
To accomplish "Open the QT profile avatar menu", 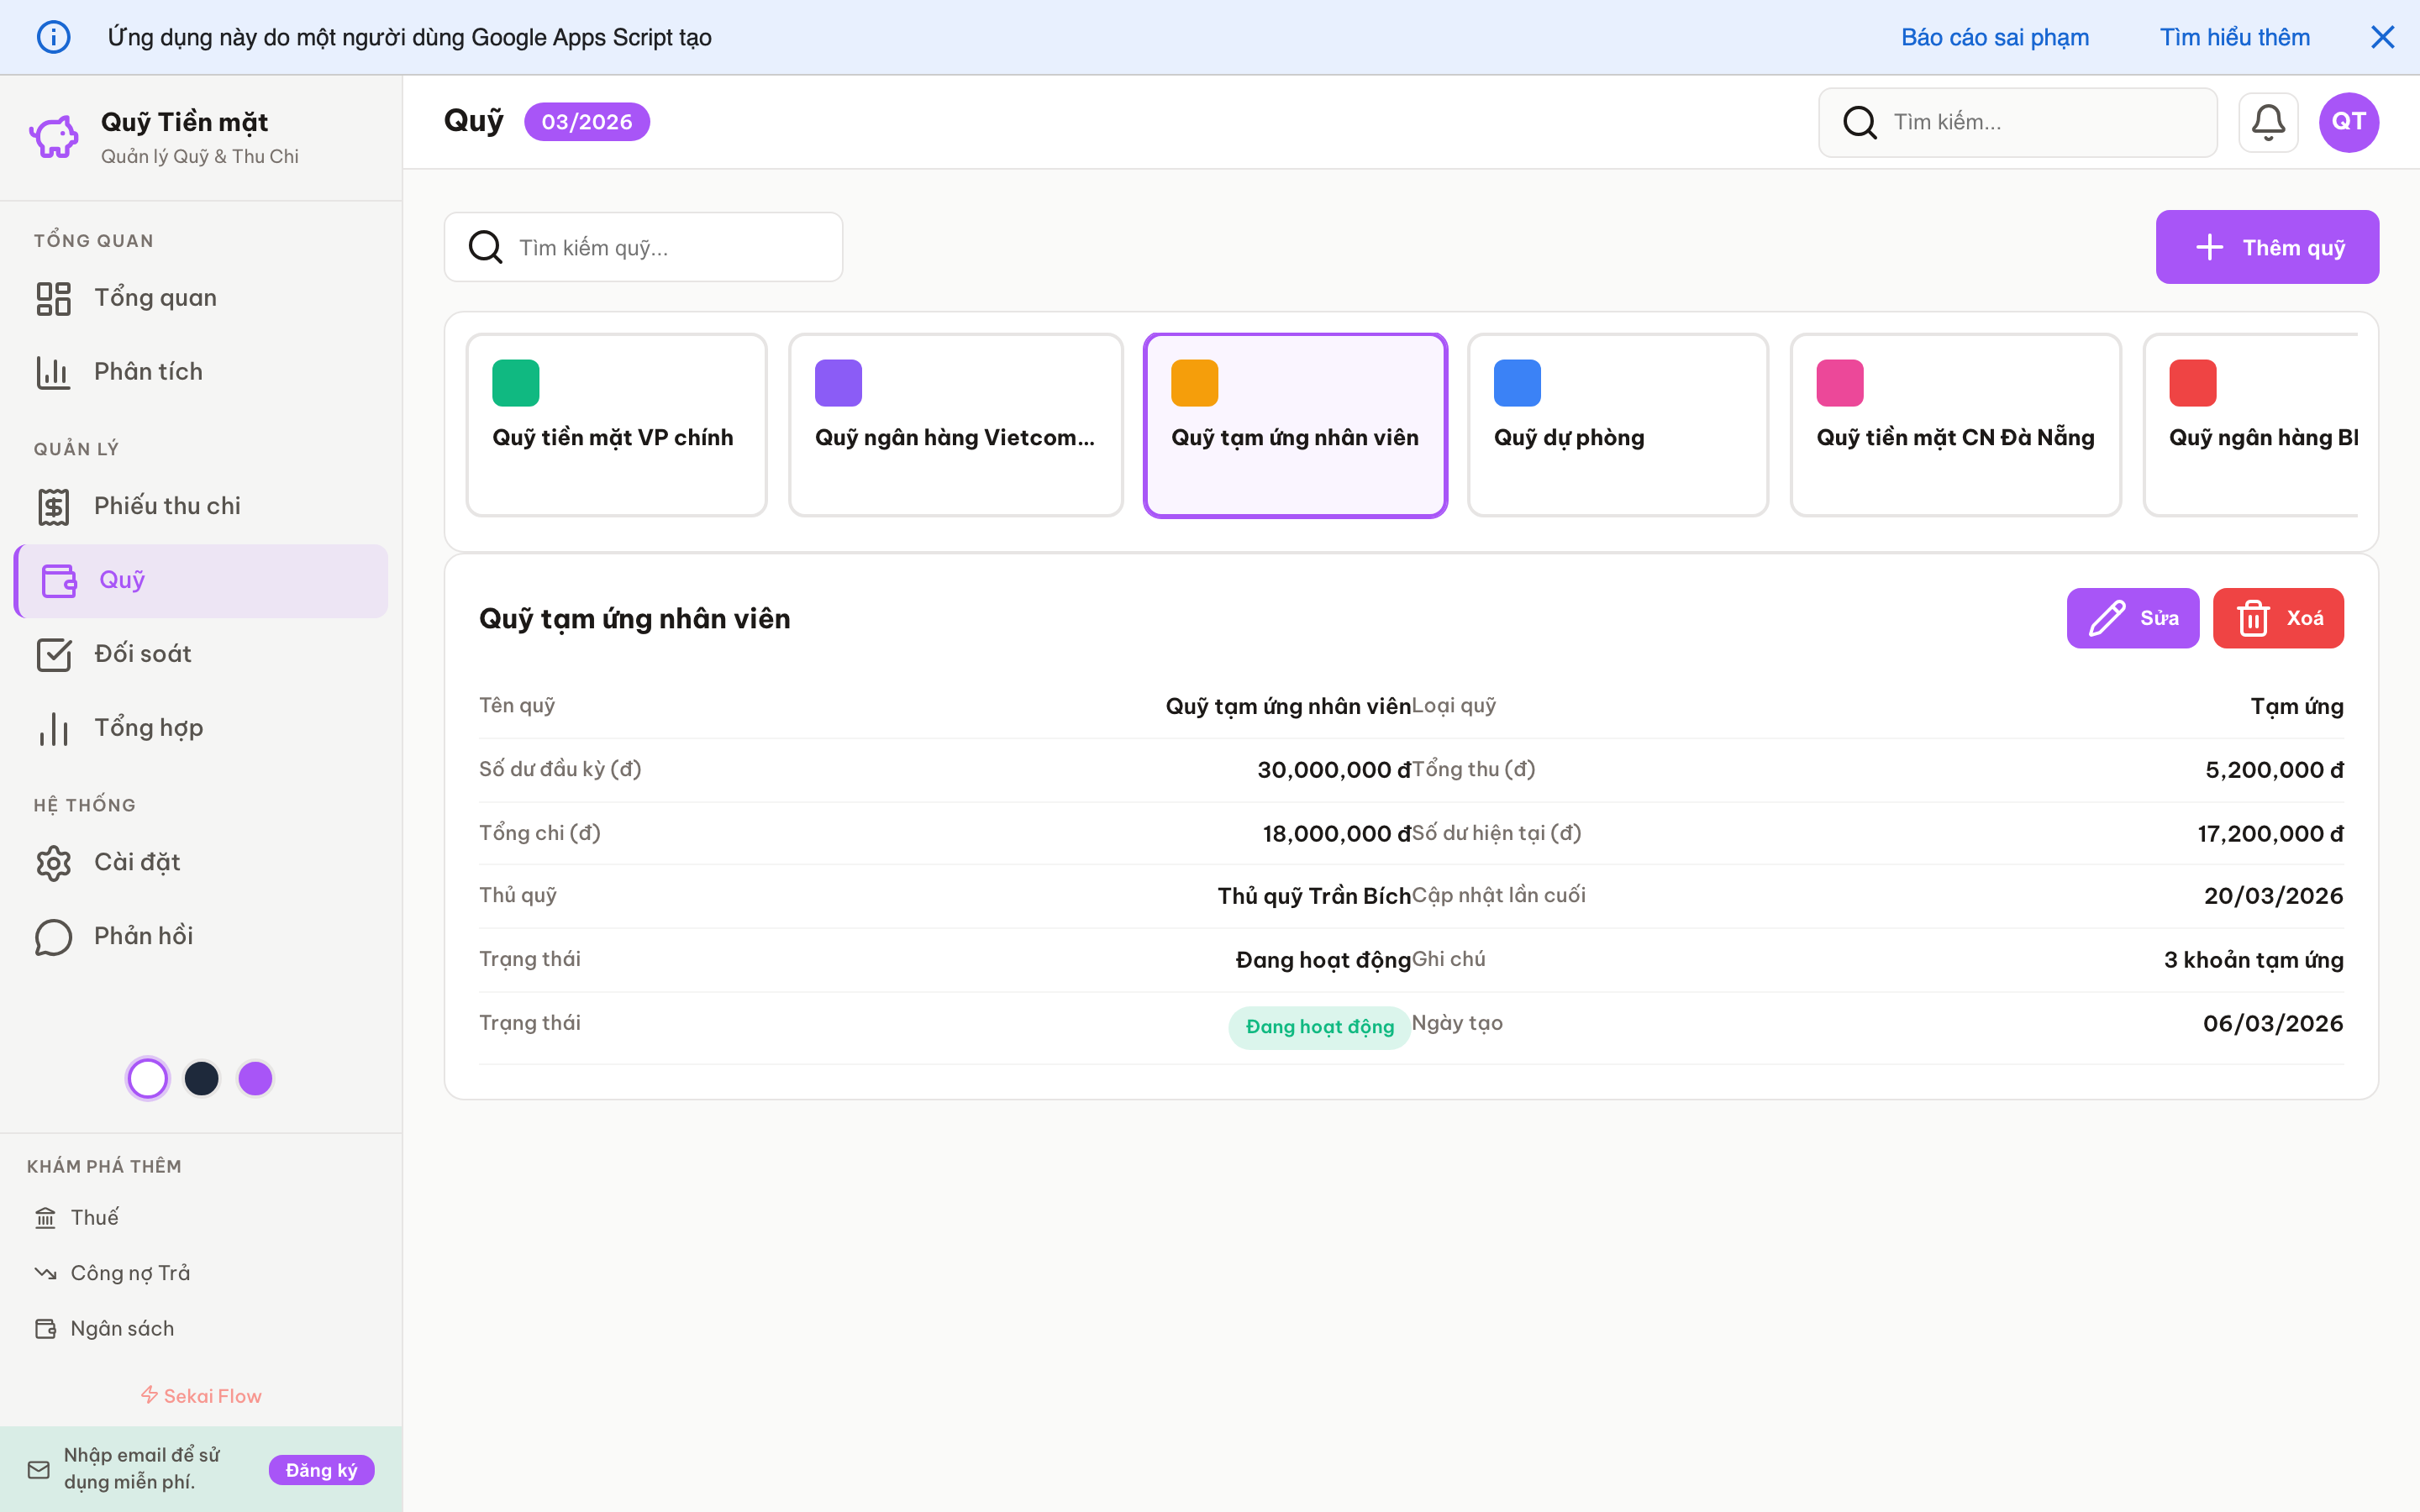I will [2347, 121].
